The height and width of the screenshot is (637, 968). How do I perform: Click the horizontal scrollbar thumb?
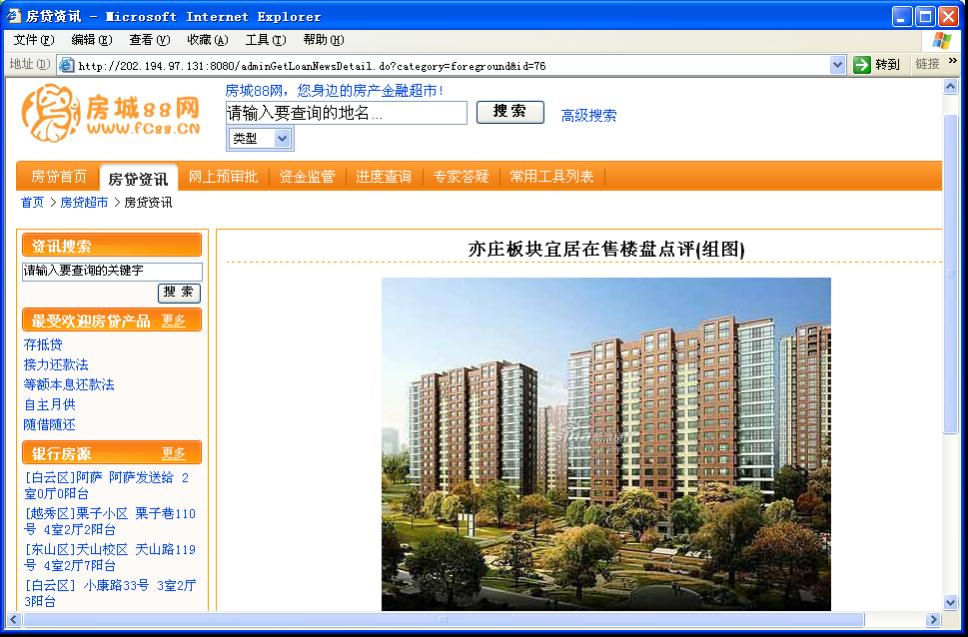443,619
